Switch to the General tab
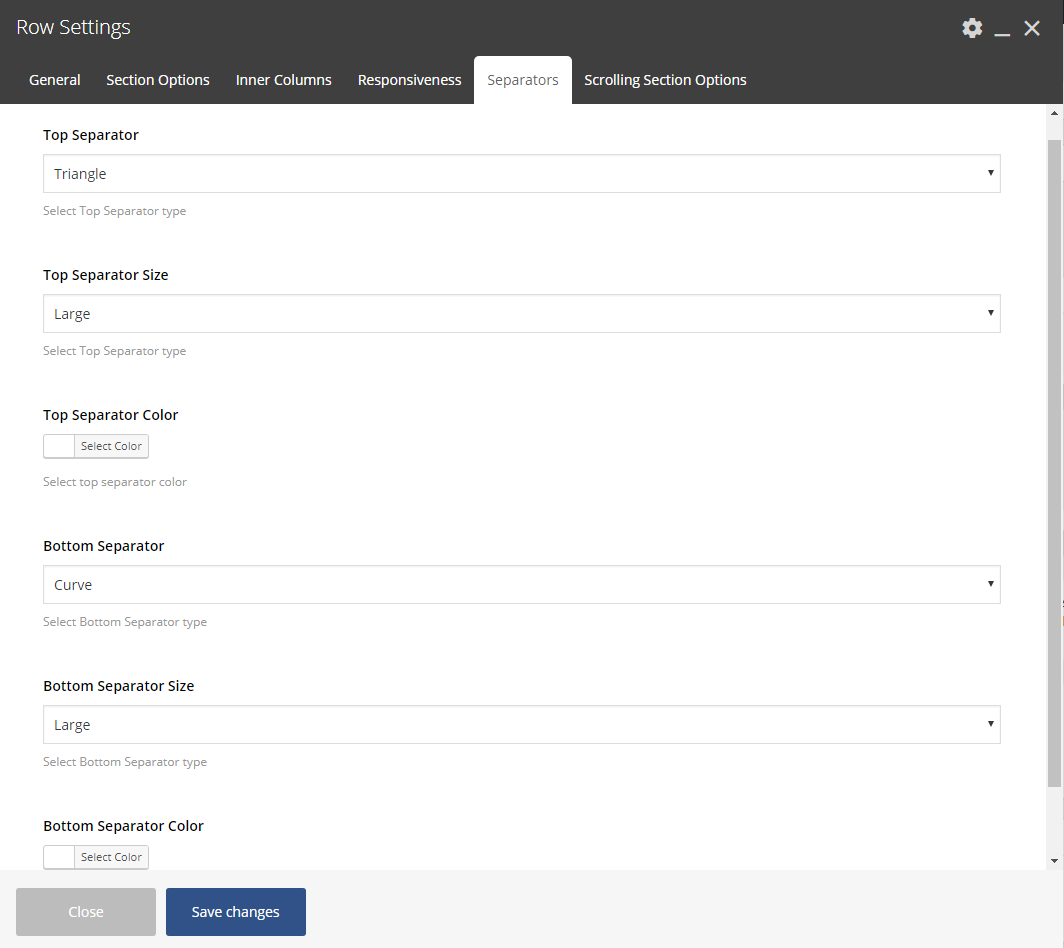Screen dimensions: 1064x948 (54, 80)
